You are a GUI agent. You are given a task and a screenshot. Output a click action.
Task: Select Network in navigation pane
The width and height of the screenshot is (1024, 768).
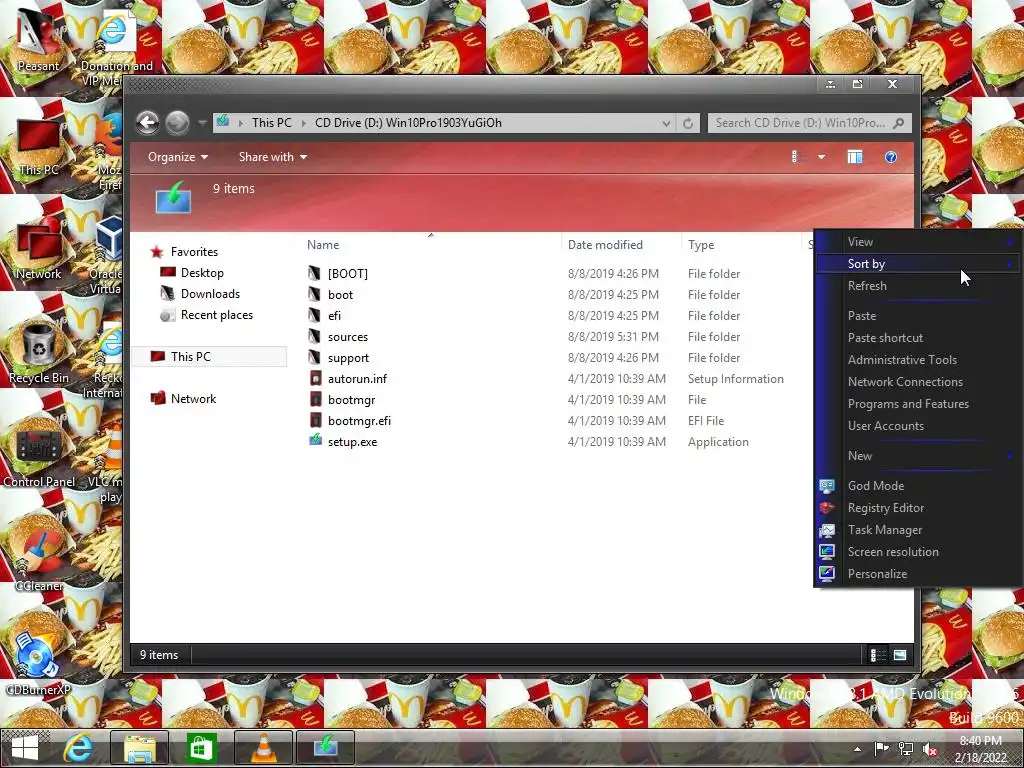point(193,398)
